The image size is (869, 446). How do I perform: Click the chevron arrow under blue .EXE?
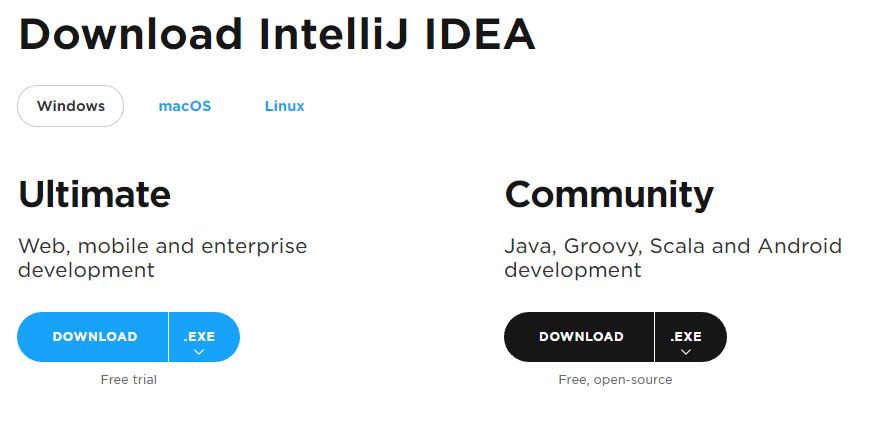click(x=200, y=351)
